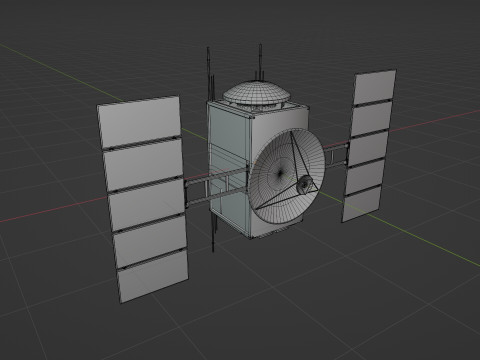Select the truss boom joining the right solar panel
480x360 pixels.
coord(336,155)
